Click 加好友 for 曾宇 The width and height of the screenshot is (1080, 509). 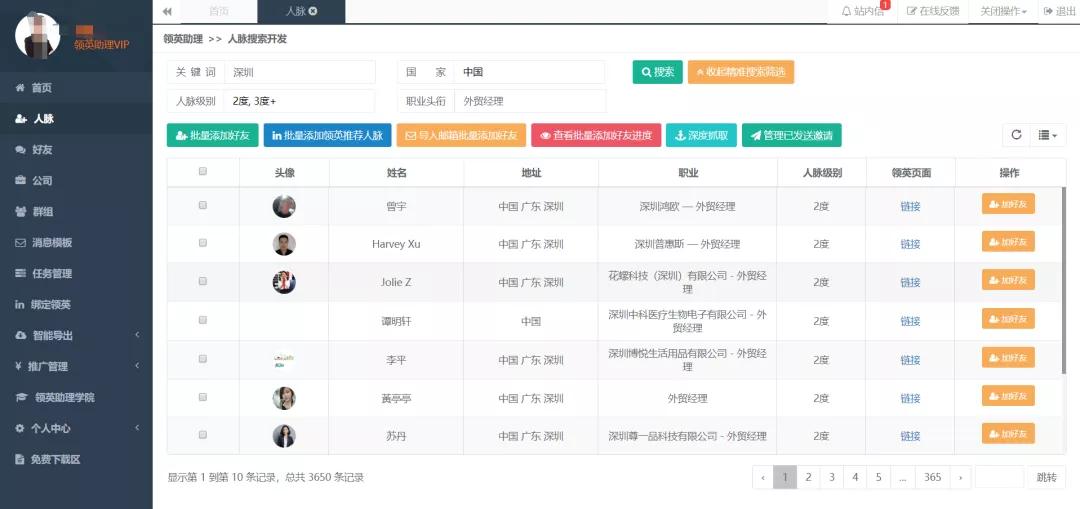click(x=1008, y=204)
